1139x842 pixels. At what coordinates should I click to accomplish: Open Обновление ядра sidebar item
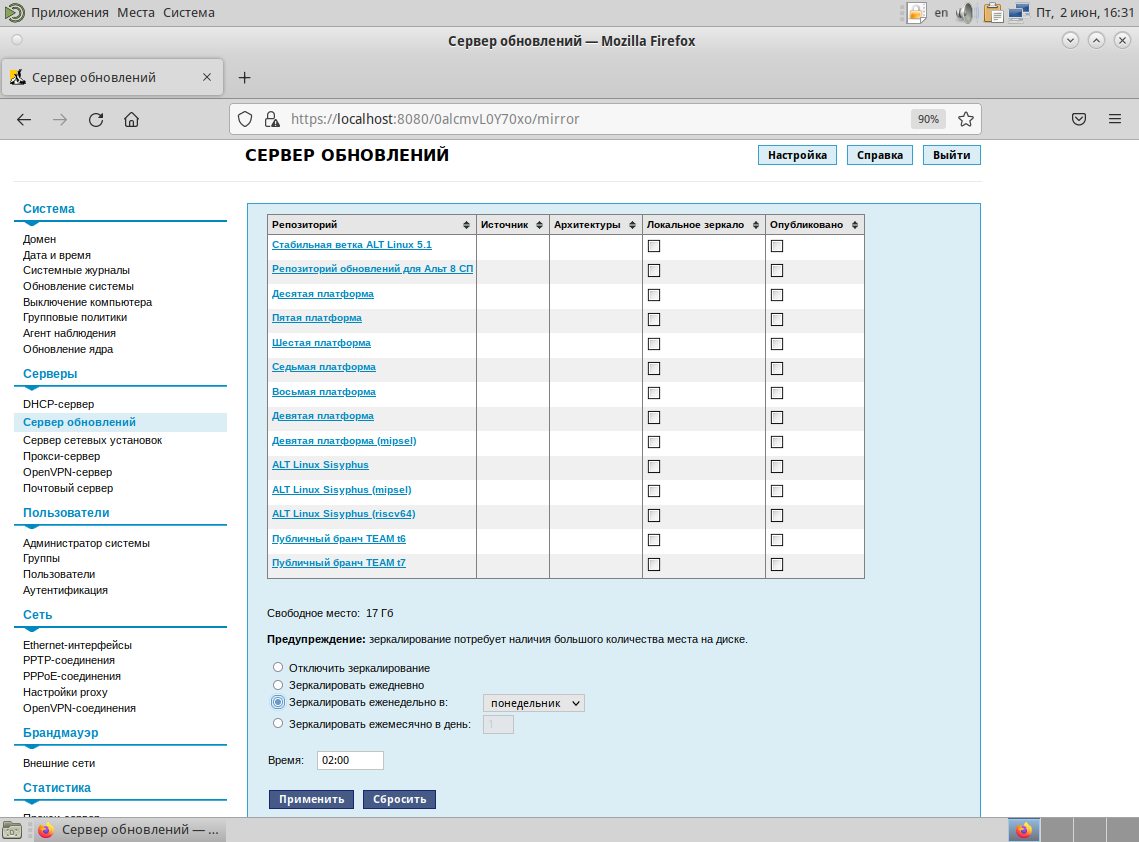point(68,349)
